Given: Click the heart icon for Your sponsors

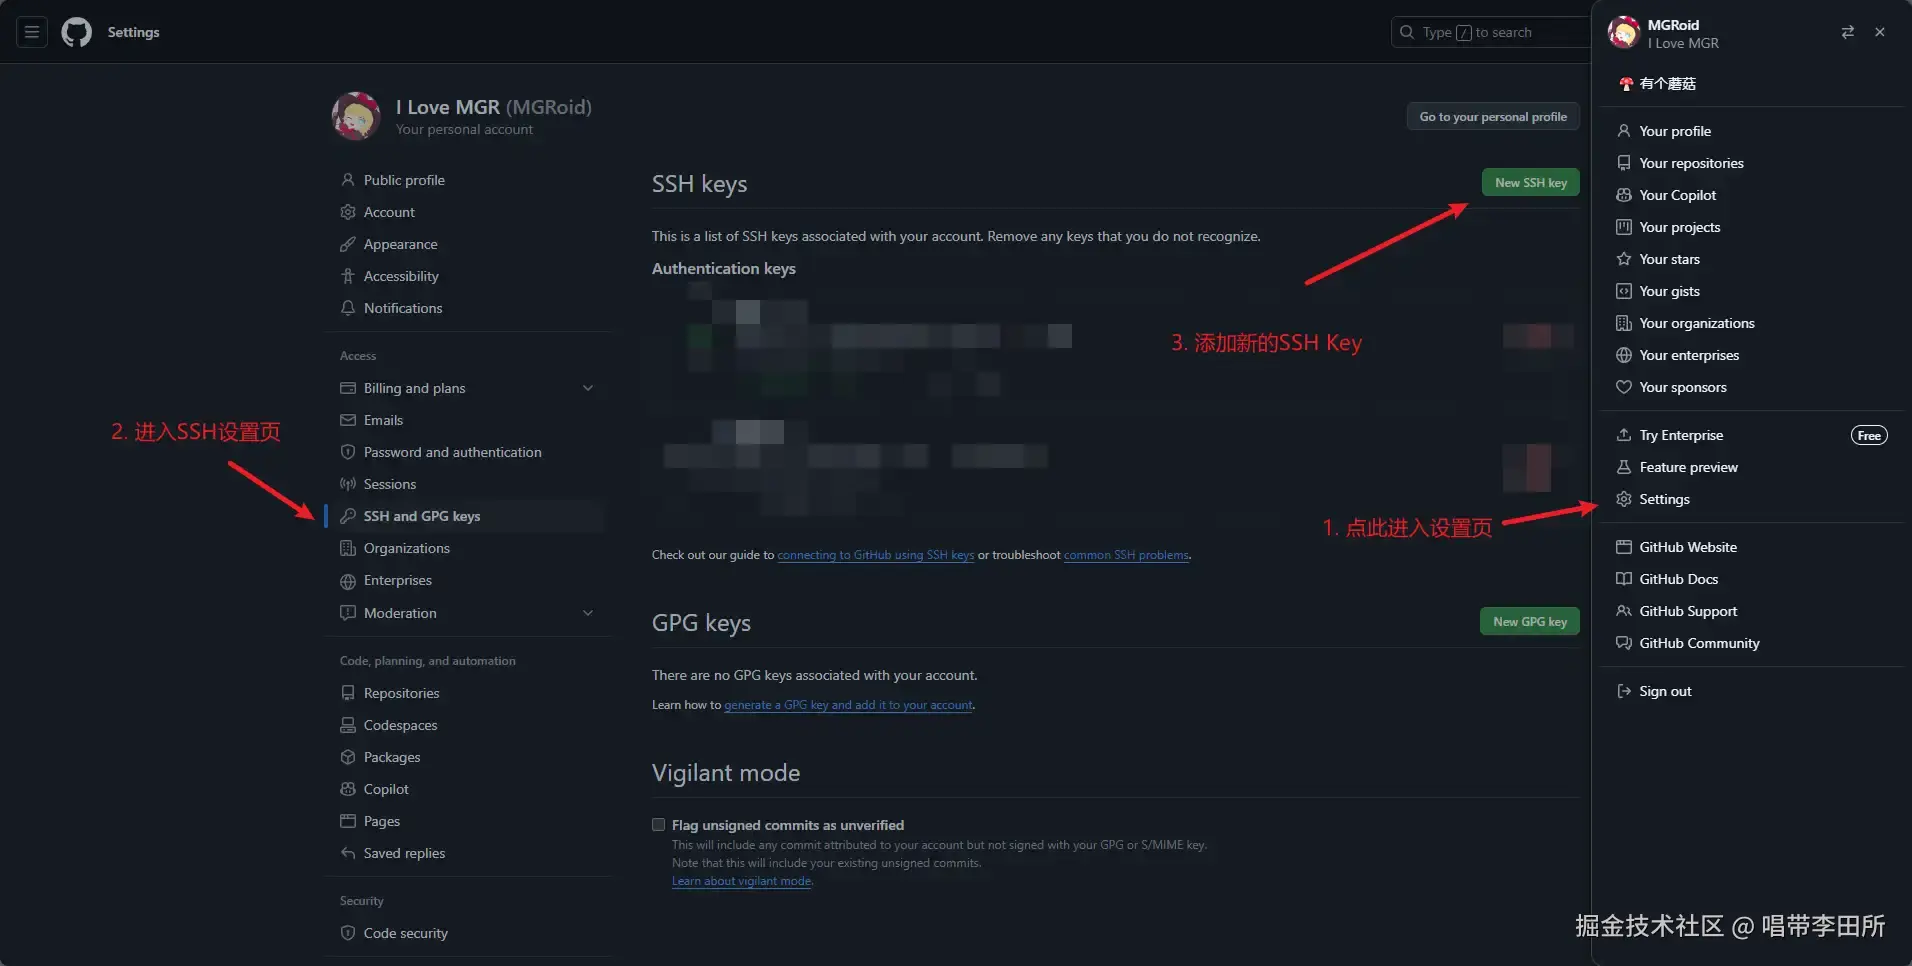Looking at the screenshot, I should point(1624,387).
